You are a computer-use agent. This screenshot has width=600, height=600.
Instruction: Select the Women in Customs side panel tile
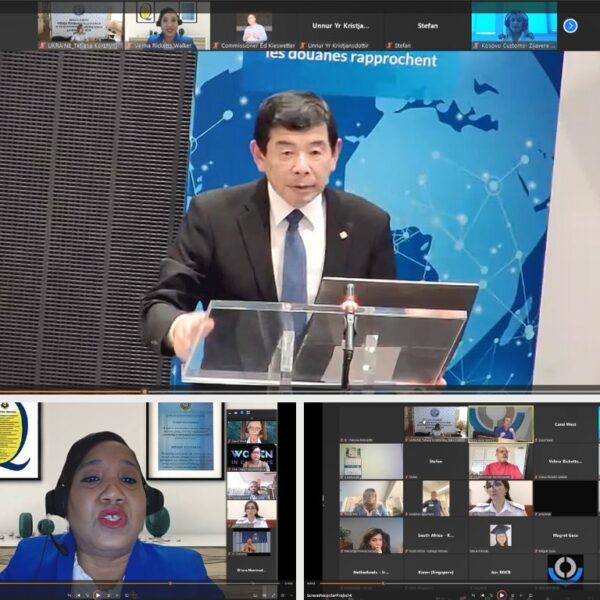click(x=252, y=458)
